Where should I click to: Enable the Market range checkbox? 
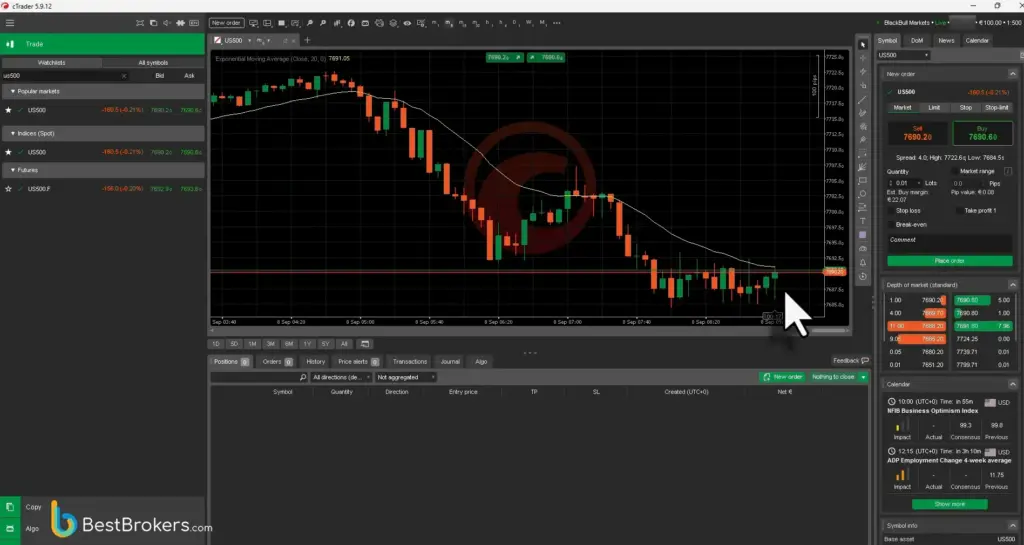click(x=954, y=171)
